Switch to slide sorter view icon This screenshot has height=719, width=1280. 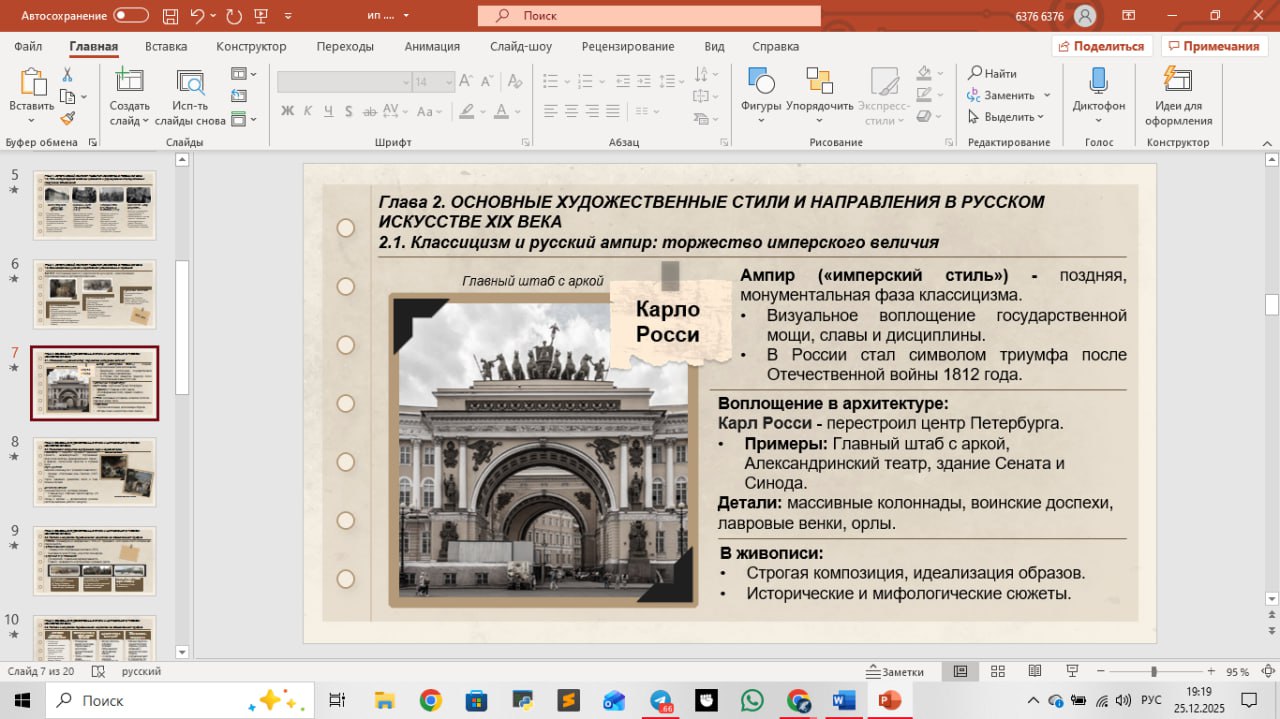(998, 671)
